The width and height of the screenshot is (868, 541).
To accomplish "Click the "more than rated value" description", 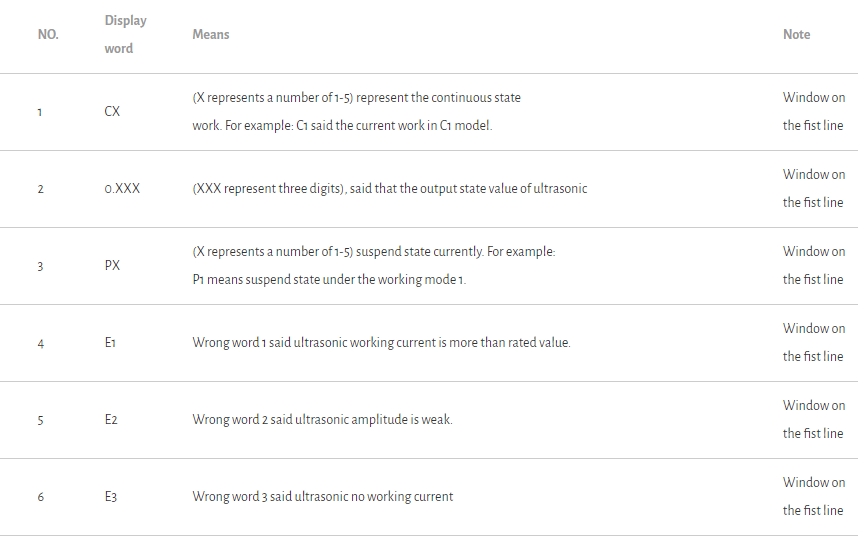I will pyautogui.click(x=381, y=343).
